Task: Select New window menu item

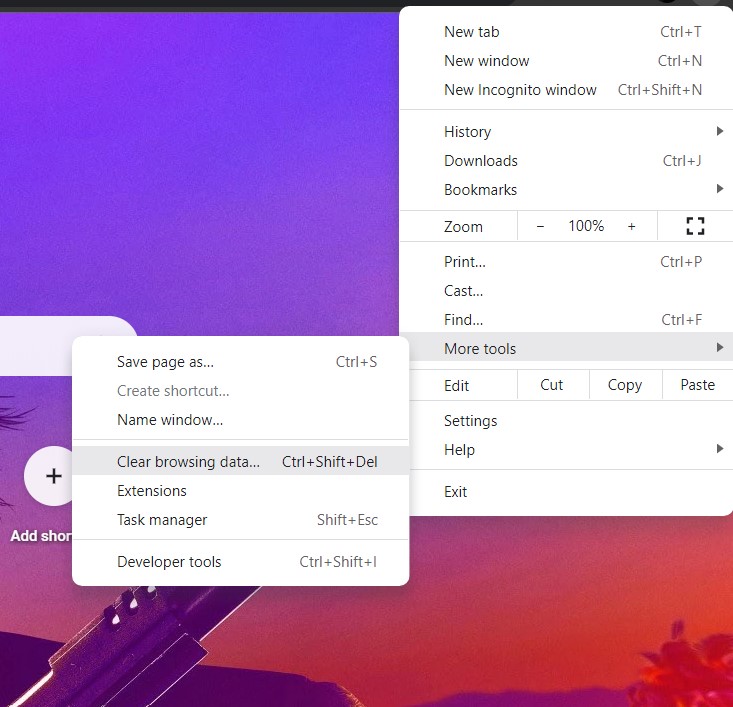Action: pyautogui.click(x=567, y=61)
